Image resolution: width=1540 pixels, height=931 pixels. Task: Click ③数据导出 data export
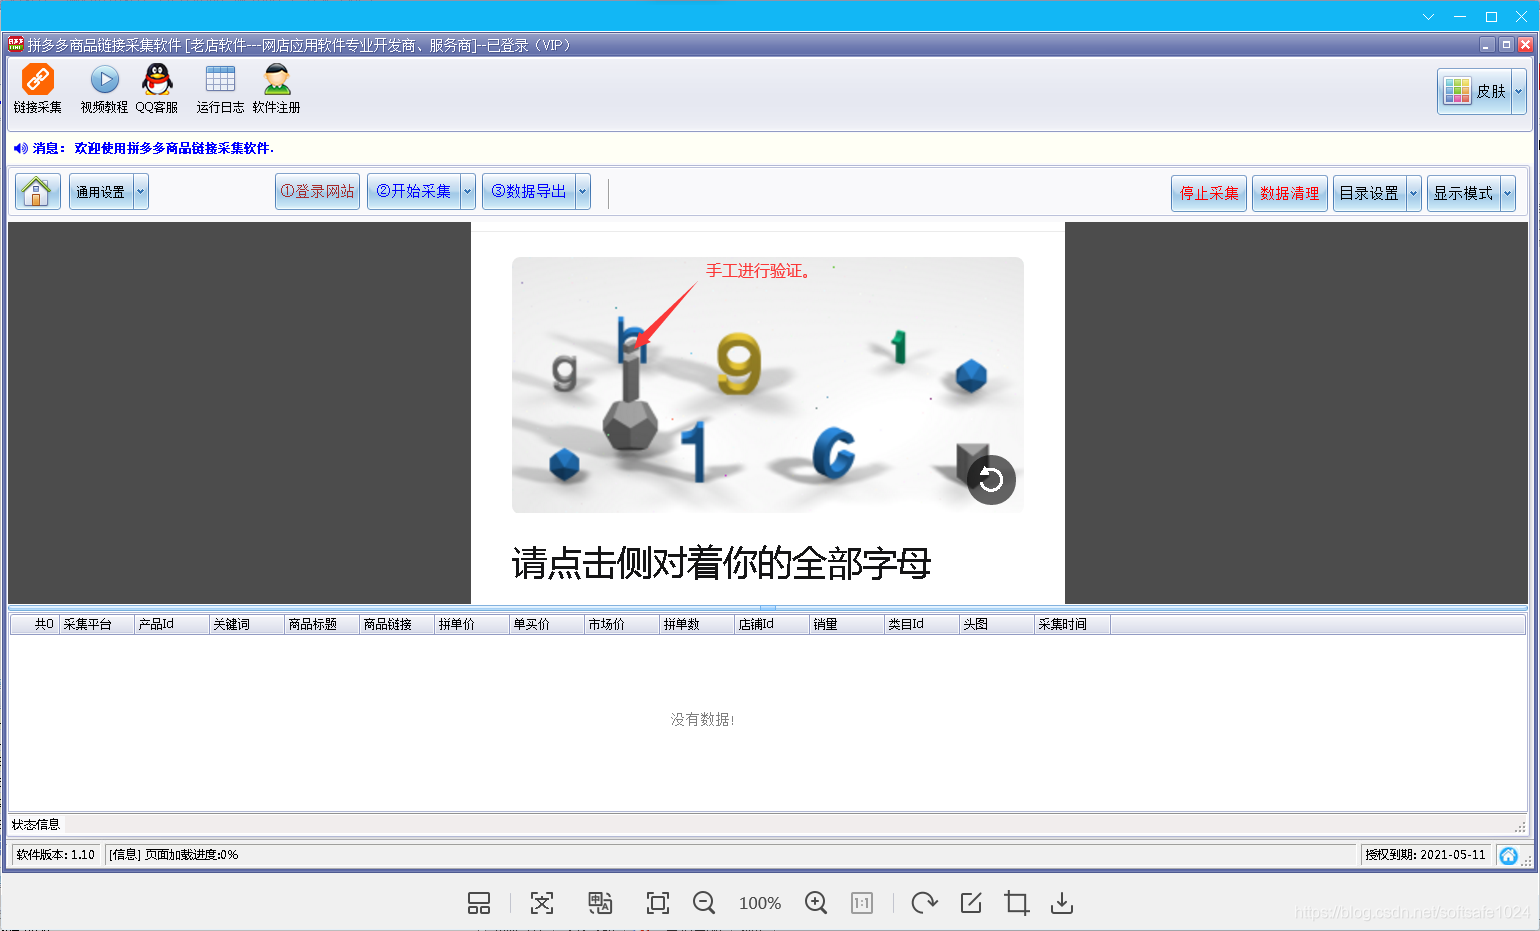pyautogui.click(x=528, y=191)
